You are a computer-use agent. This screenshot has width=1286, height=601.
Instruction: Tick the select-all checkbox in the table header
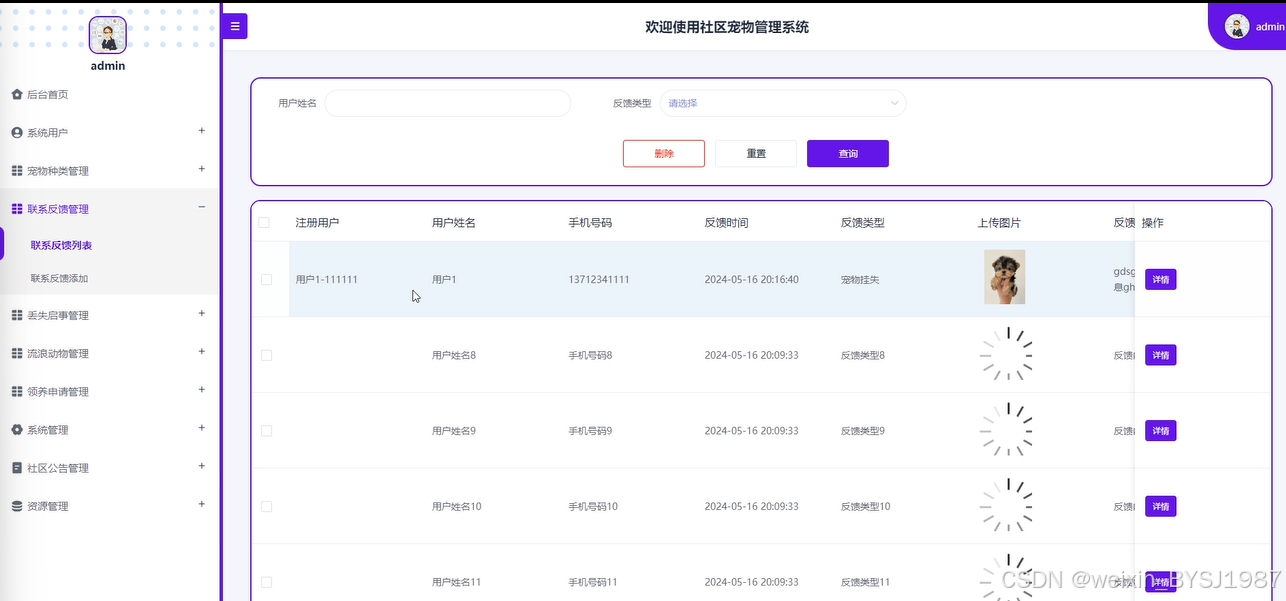click(x=264, y=222)
